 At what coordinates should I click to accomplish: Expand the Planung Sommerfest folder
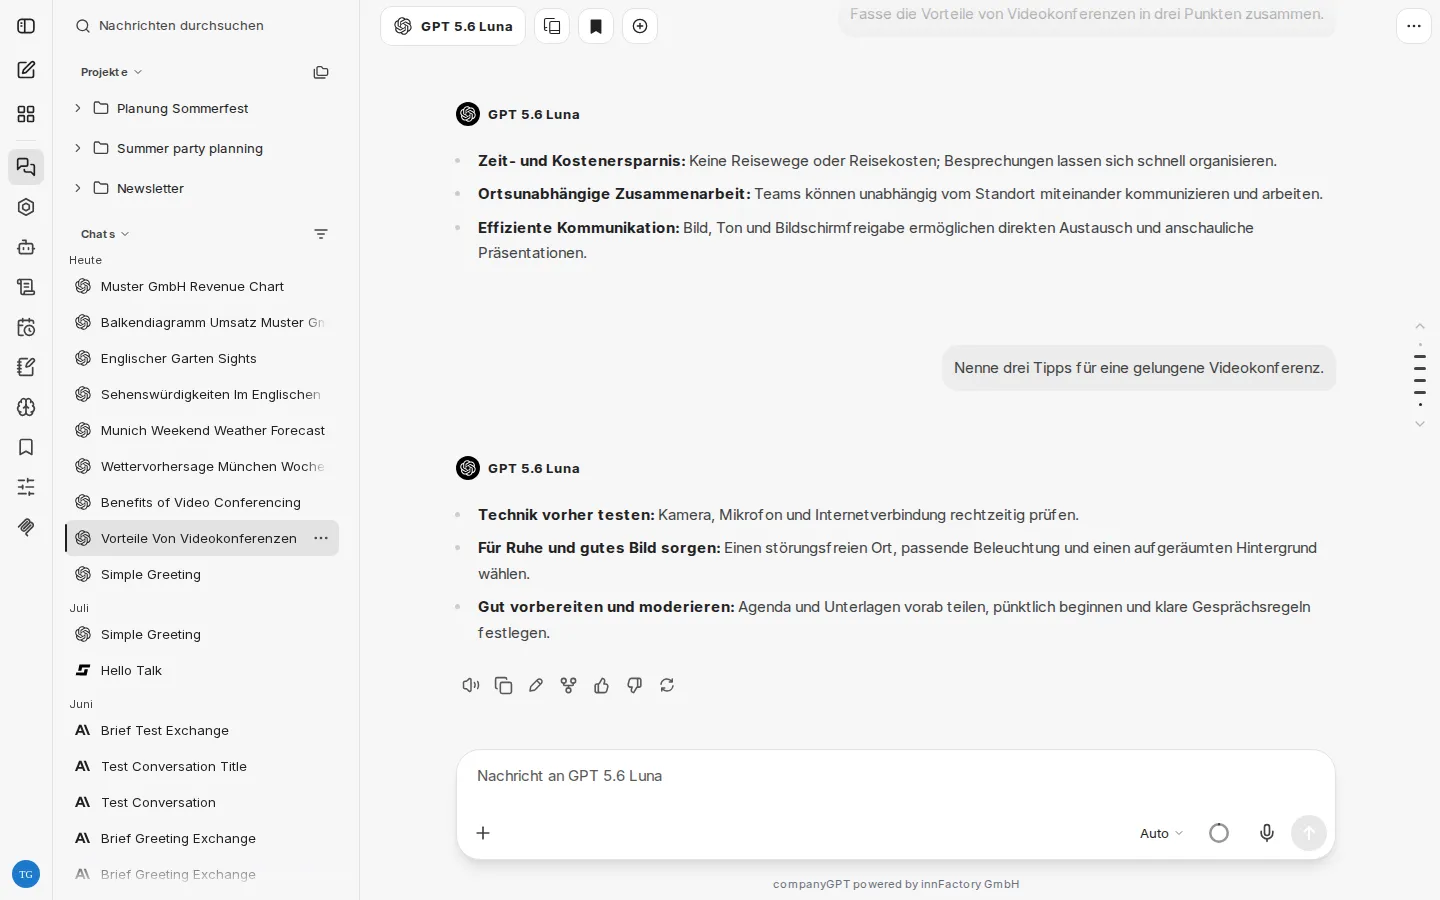[x=78, y=108]
